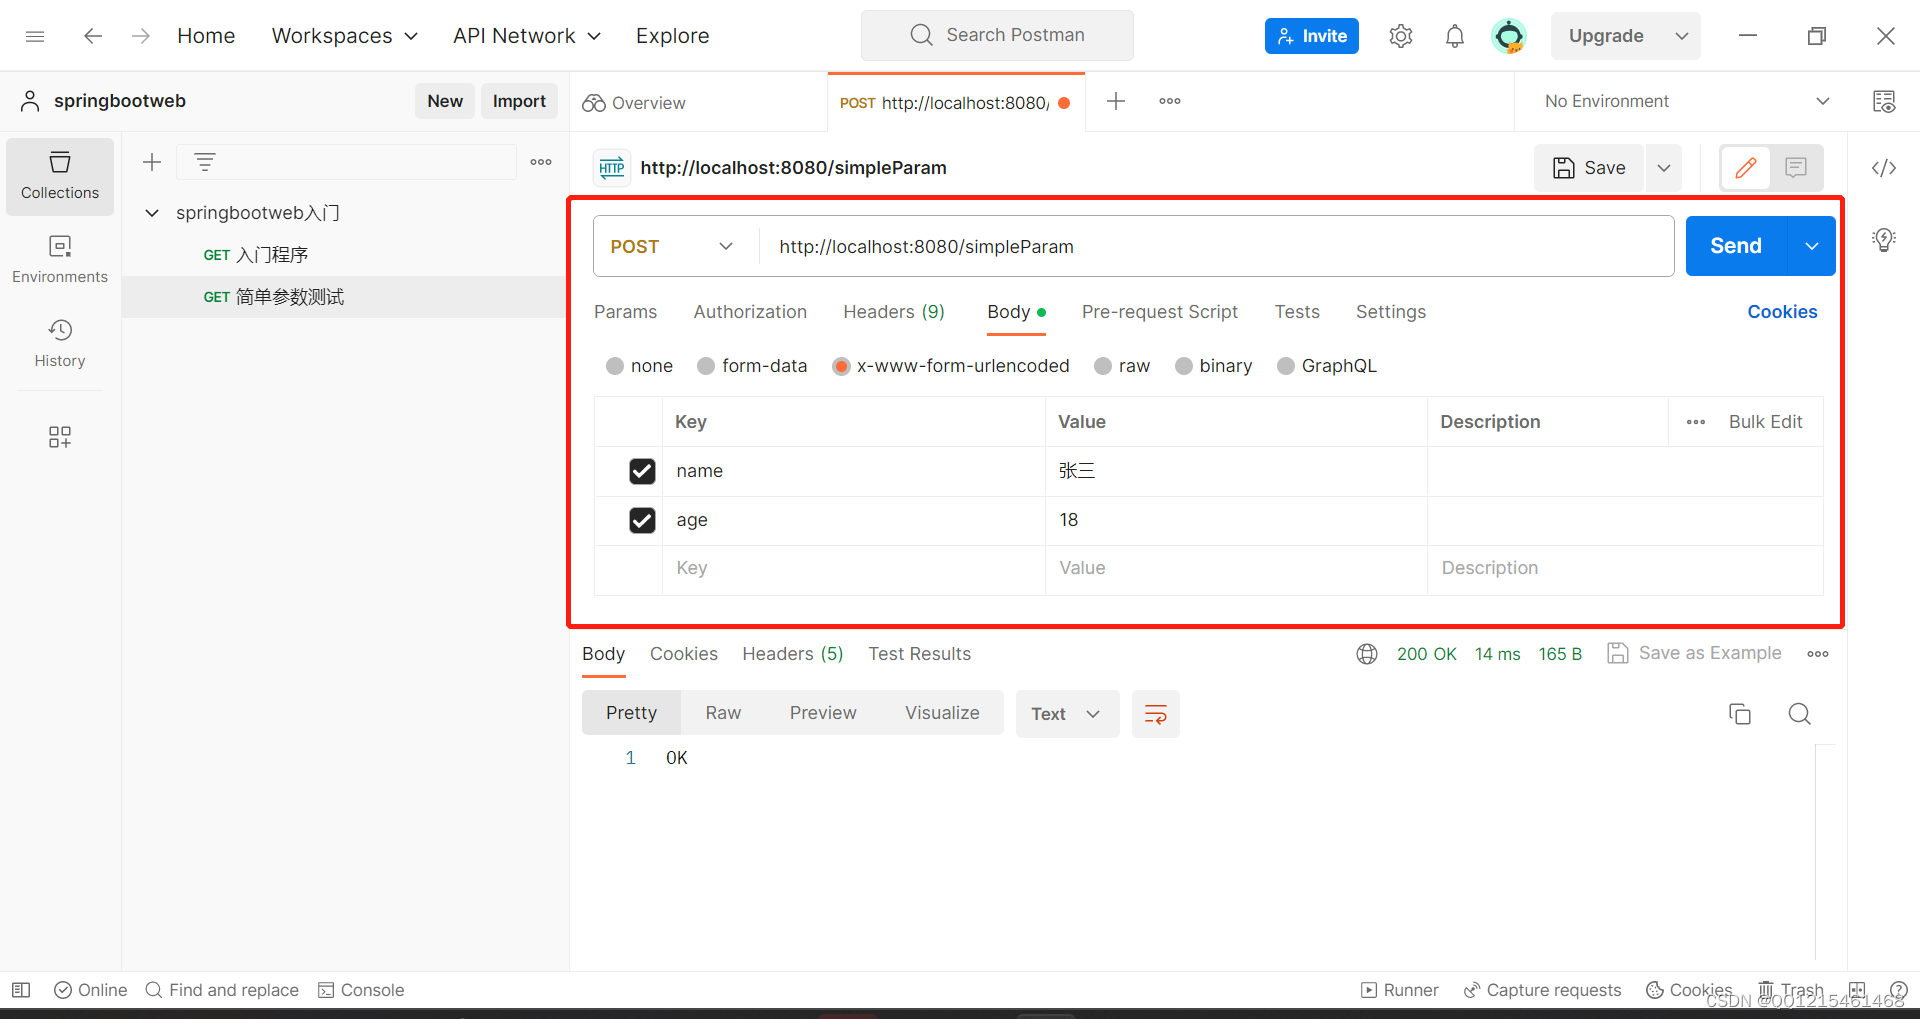Viewport: 1920px width, 1019px height.
Task: Open the settings gear icon
Action: [x=1401, y=36]
